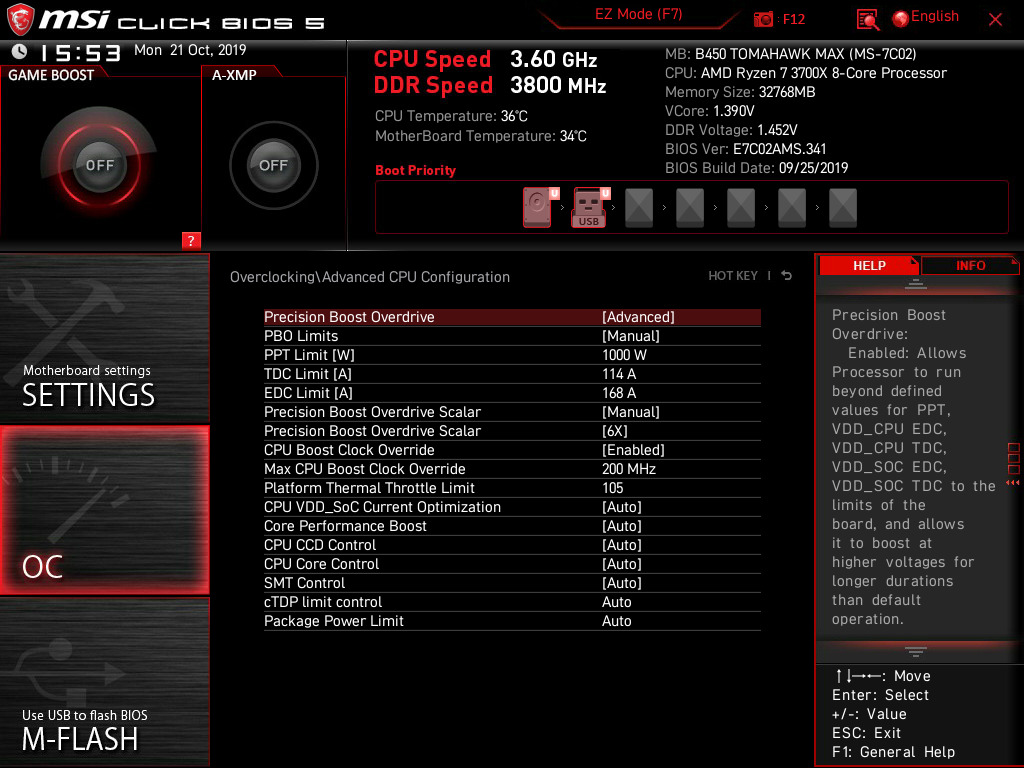1024x768 pixels.
Task: Open the OC overclocking section
Action: coord(104,510)
